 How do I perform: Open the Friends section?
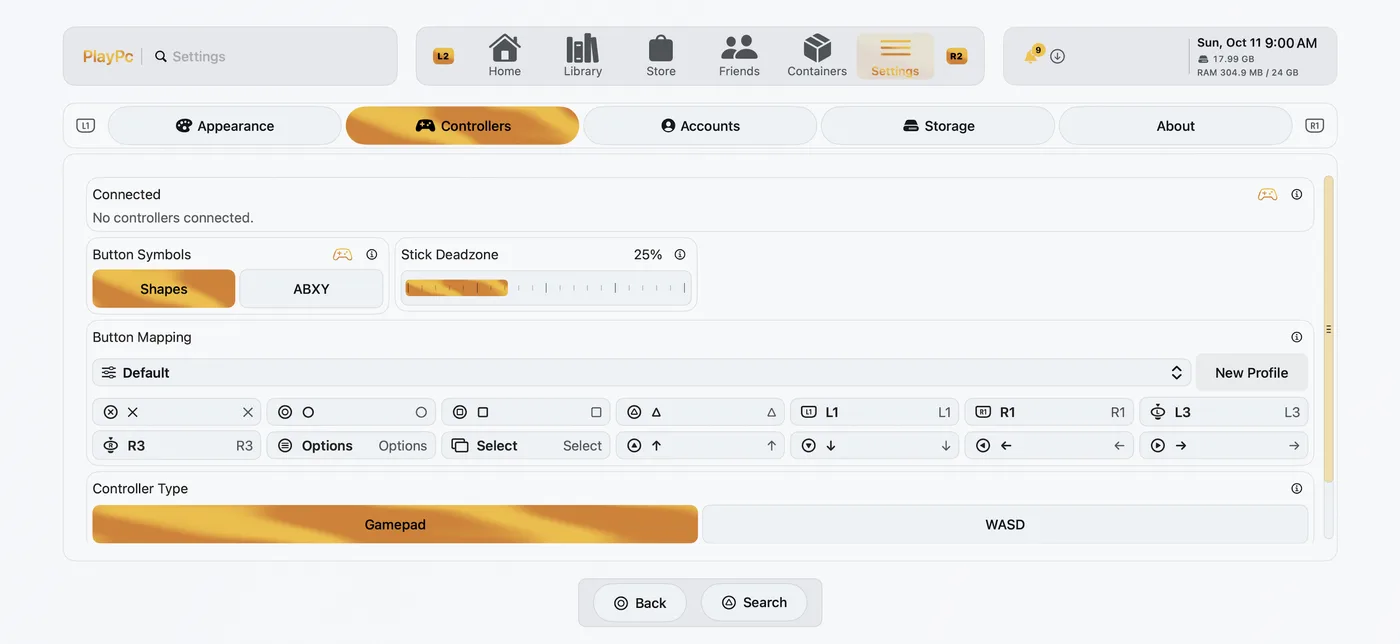(739, 56)
